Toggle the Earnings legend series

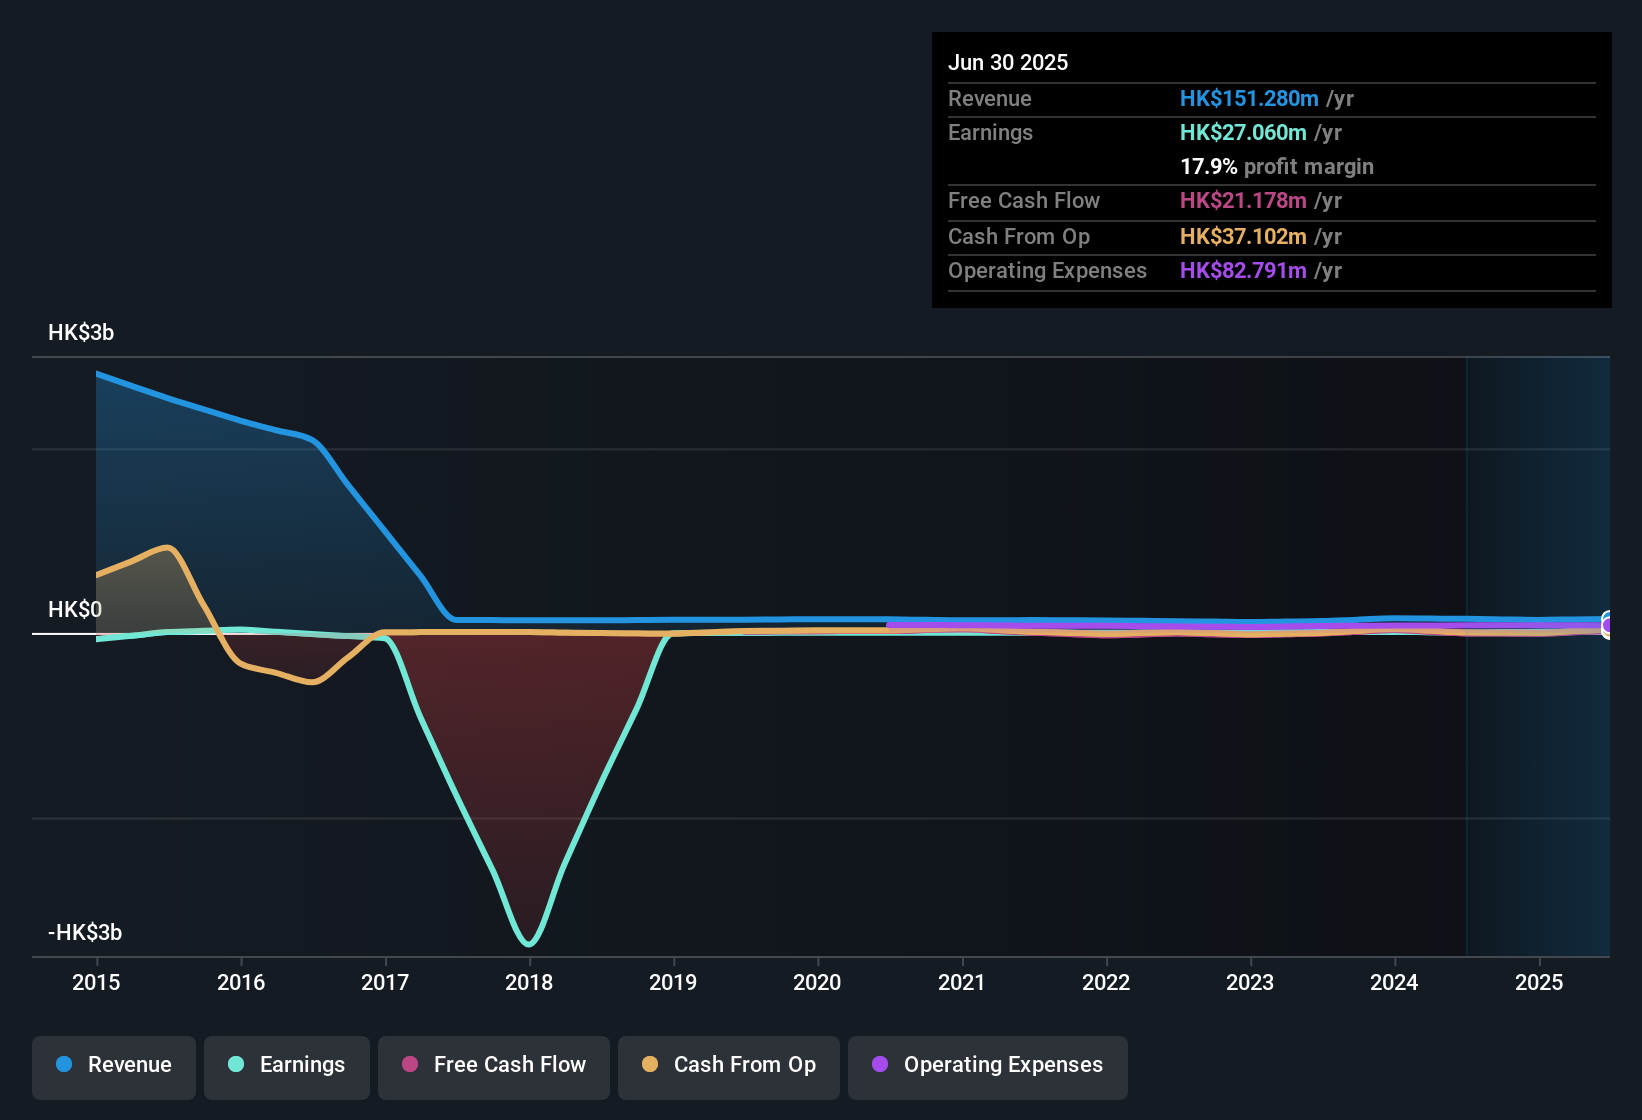click(x=286, y=1065)
